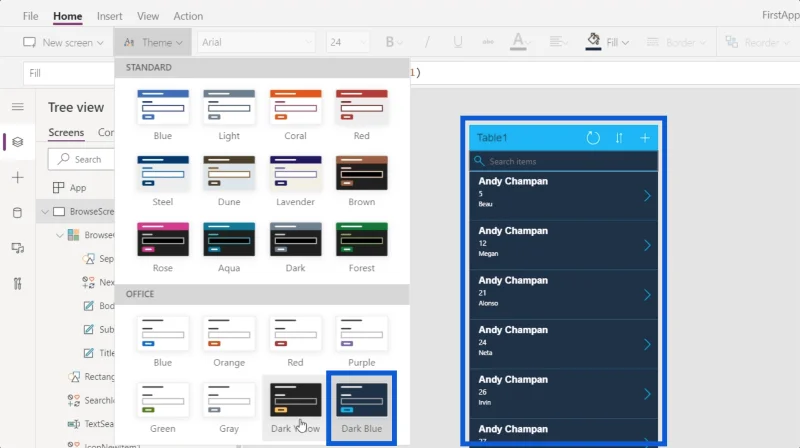This screenshot has height=448, width=800.
Task: Open Advanced tools icon in left rail
Action: click(x=18, y=284)
